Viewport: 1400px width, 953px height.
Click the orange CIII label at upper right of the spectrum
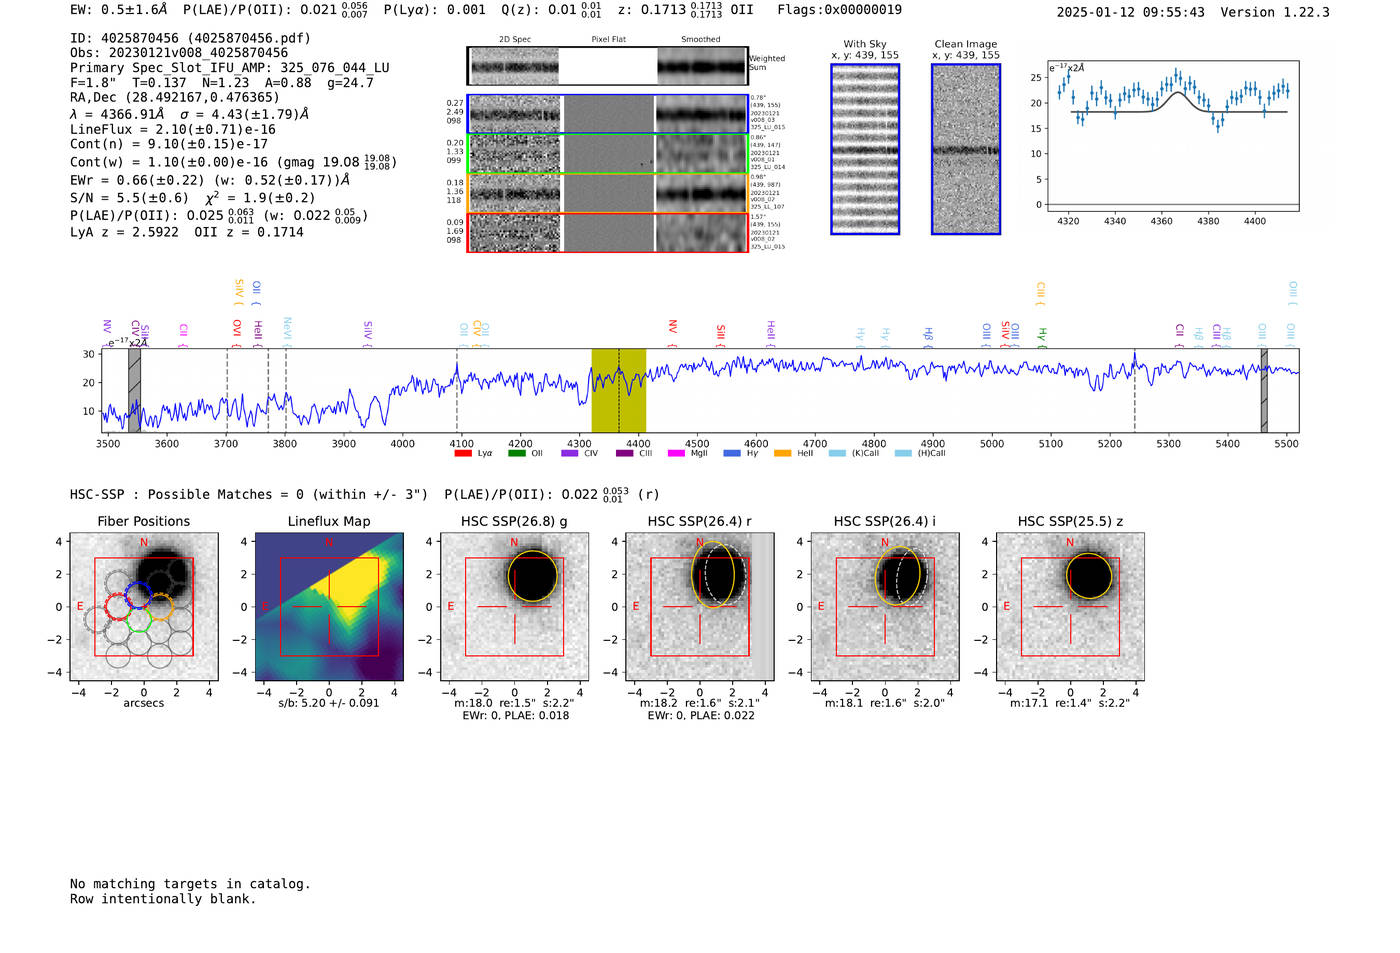click(x=1041, y=294)
